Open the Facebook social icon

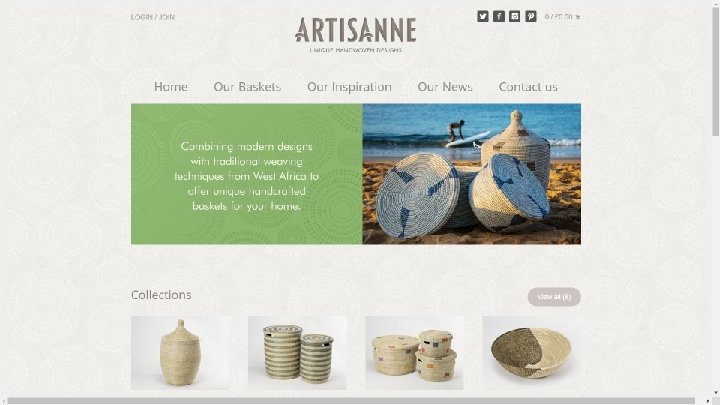pos(499,17)
